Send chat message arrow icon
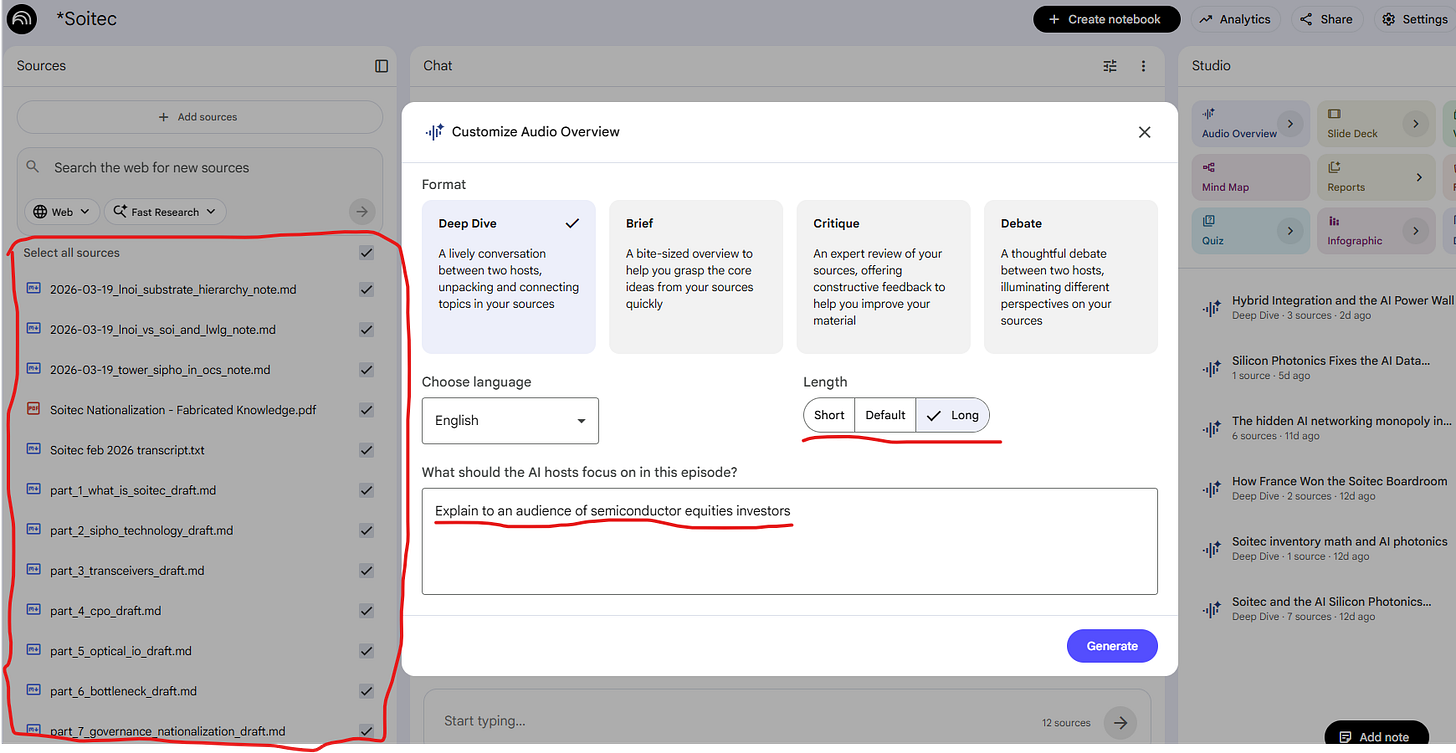1456x753 pixels. (x=1120, y=722)
